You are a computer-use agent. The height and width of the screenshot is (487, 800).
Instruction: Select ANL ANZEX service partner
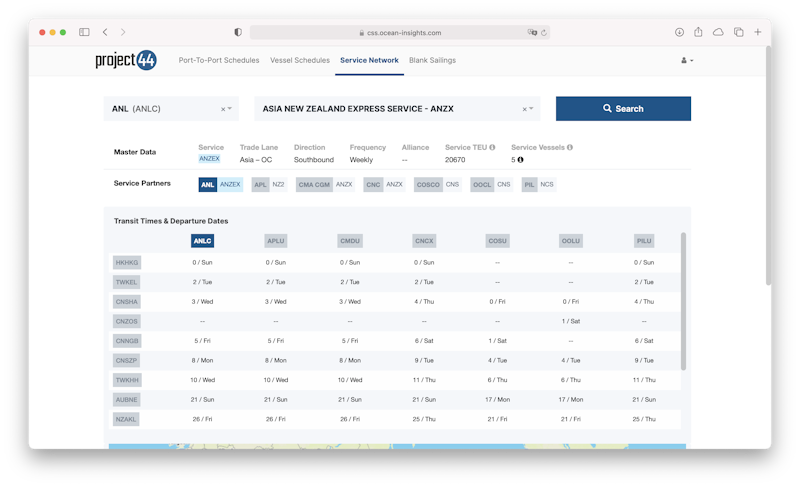click(220, 185)
